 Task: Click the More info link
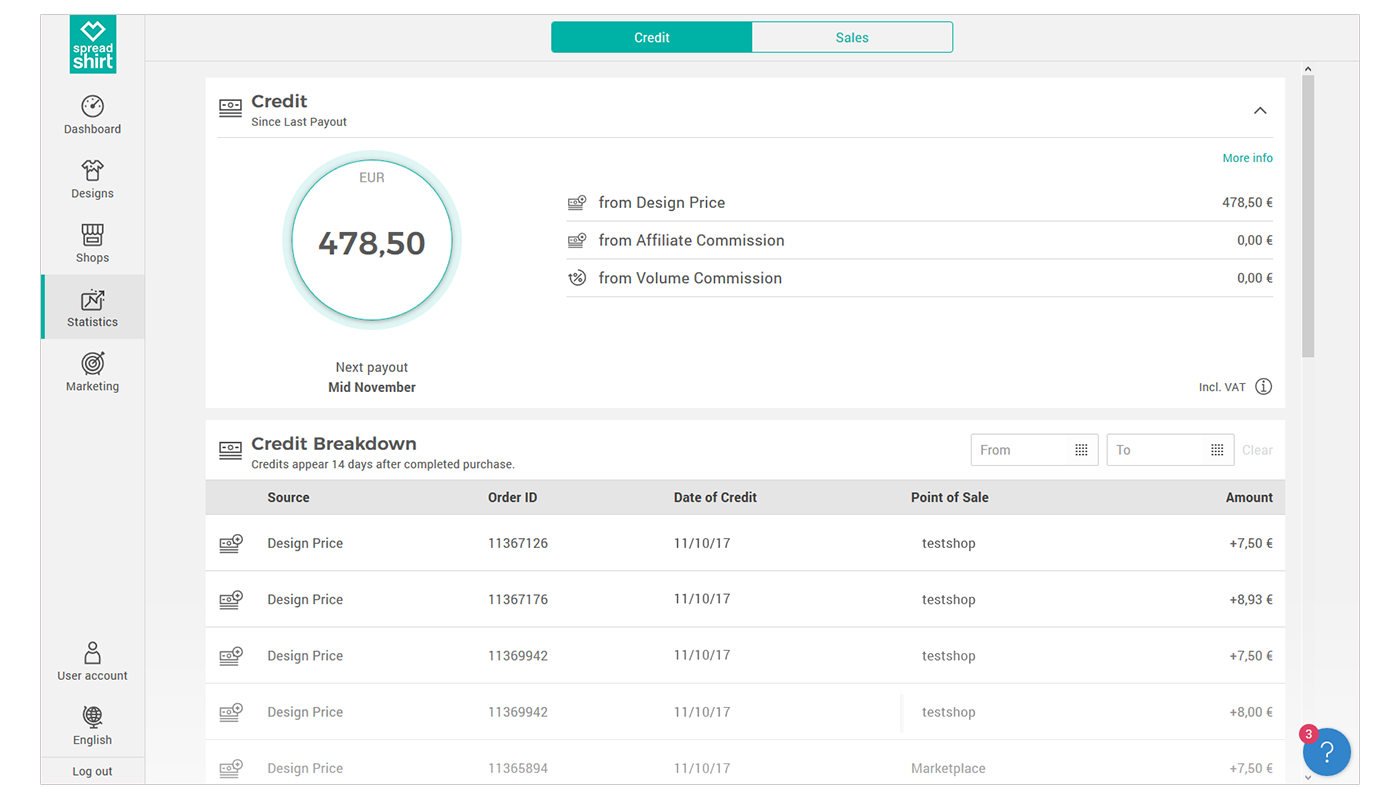(1247, 158)
